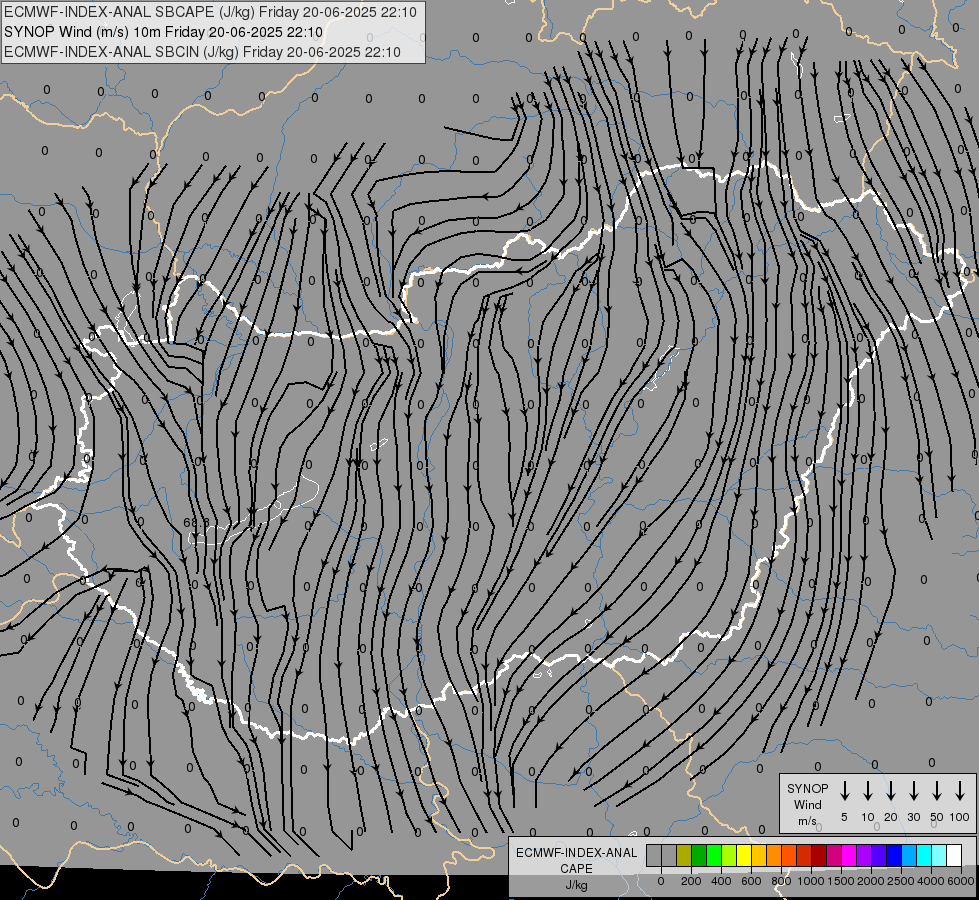Click the 800 tick on the CAPE scale
979x900 pixels.
(781, 881)
